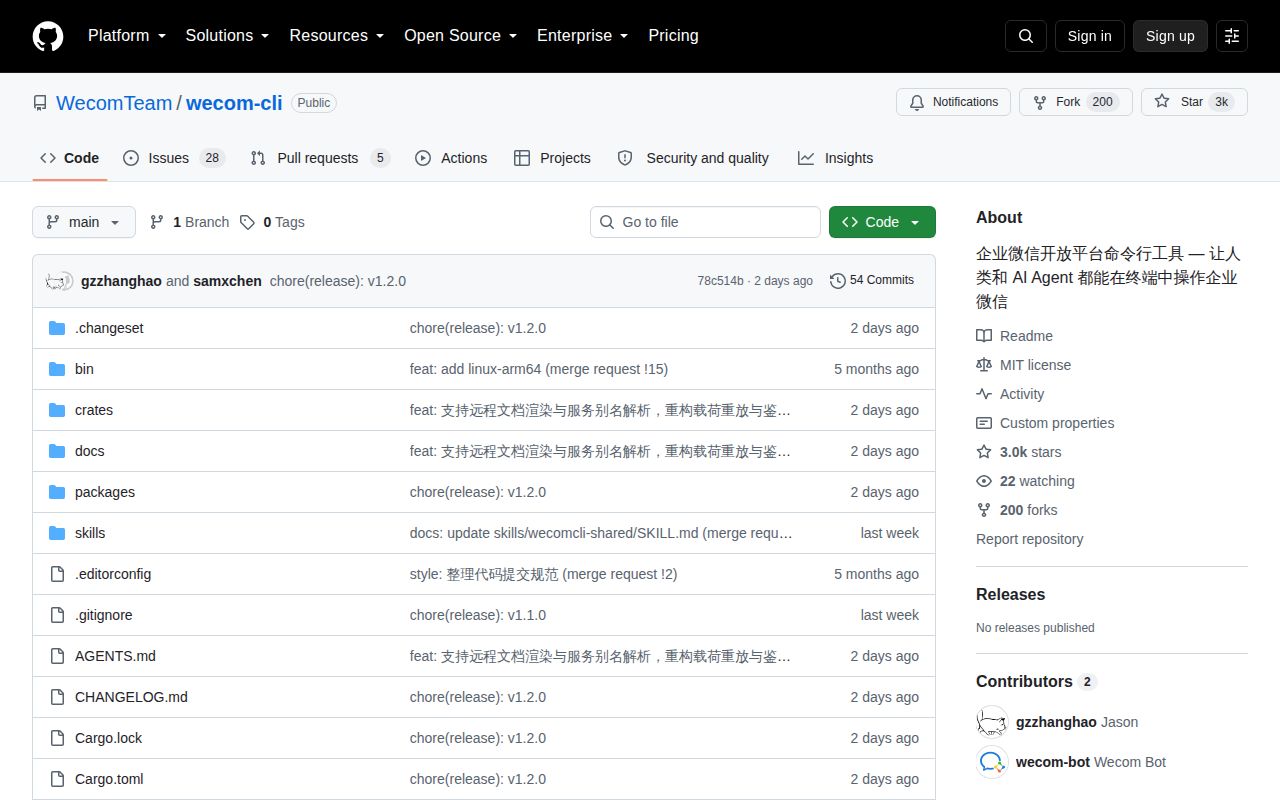Switch to the Projects tab
This screenshot has height=800, width=1280.
pos(552,158)
